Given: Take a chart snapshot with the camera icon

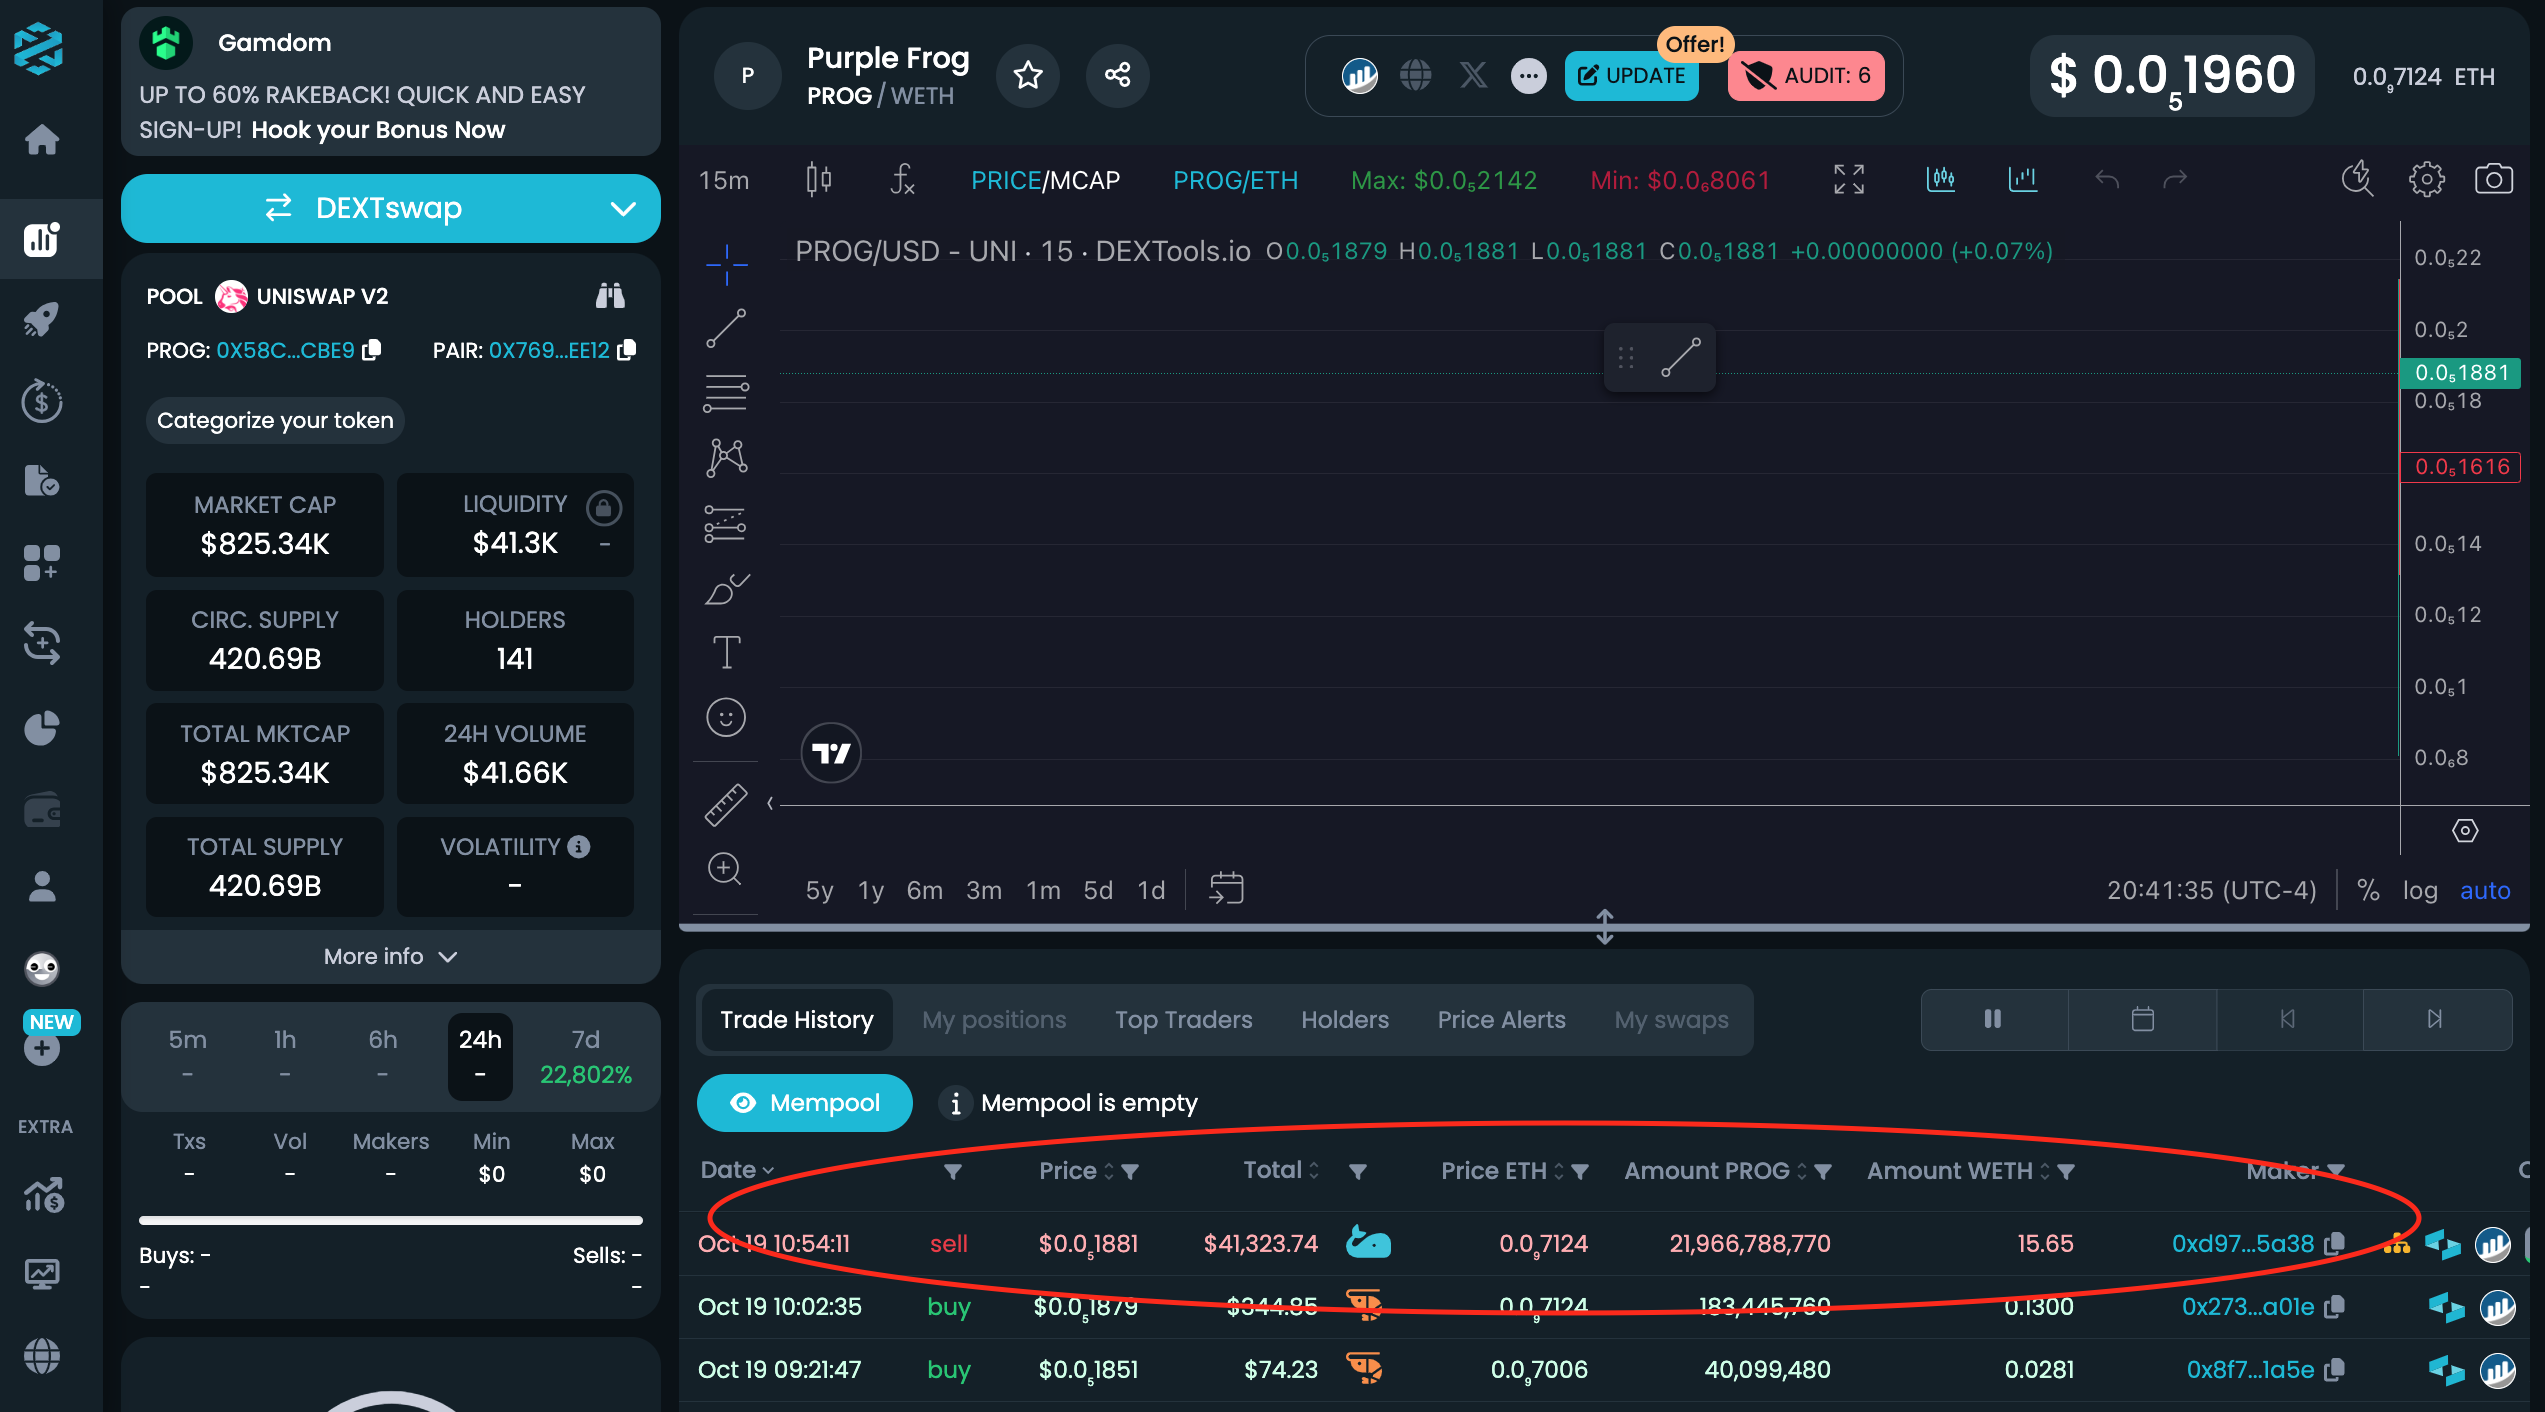Looking at the screenshot, I should point(2494,180).
